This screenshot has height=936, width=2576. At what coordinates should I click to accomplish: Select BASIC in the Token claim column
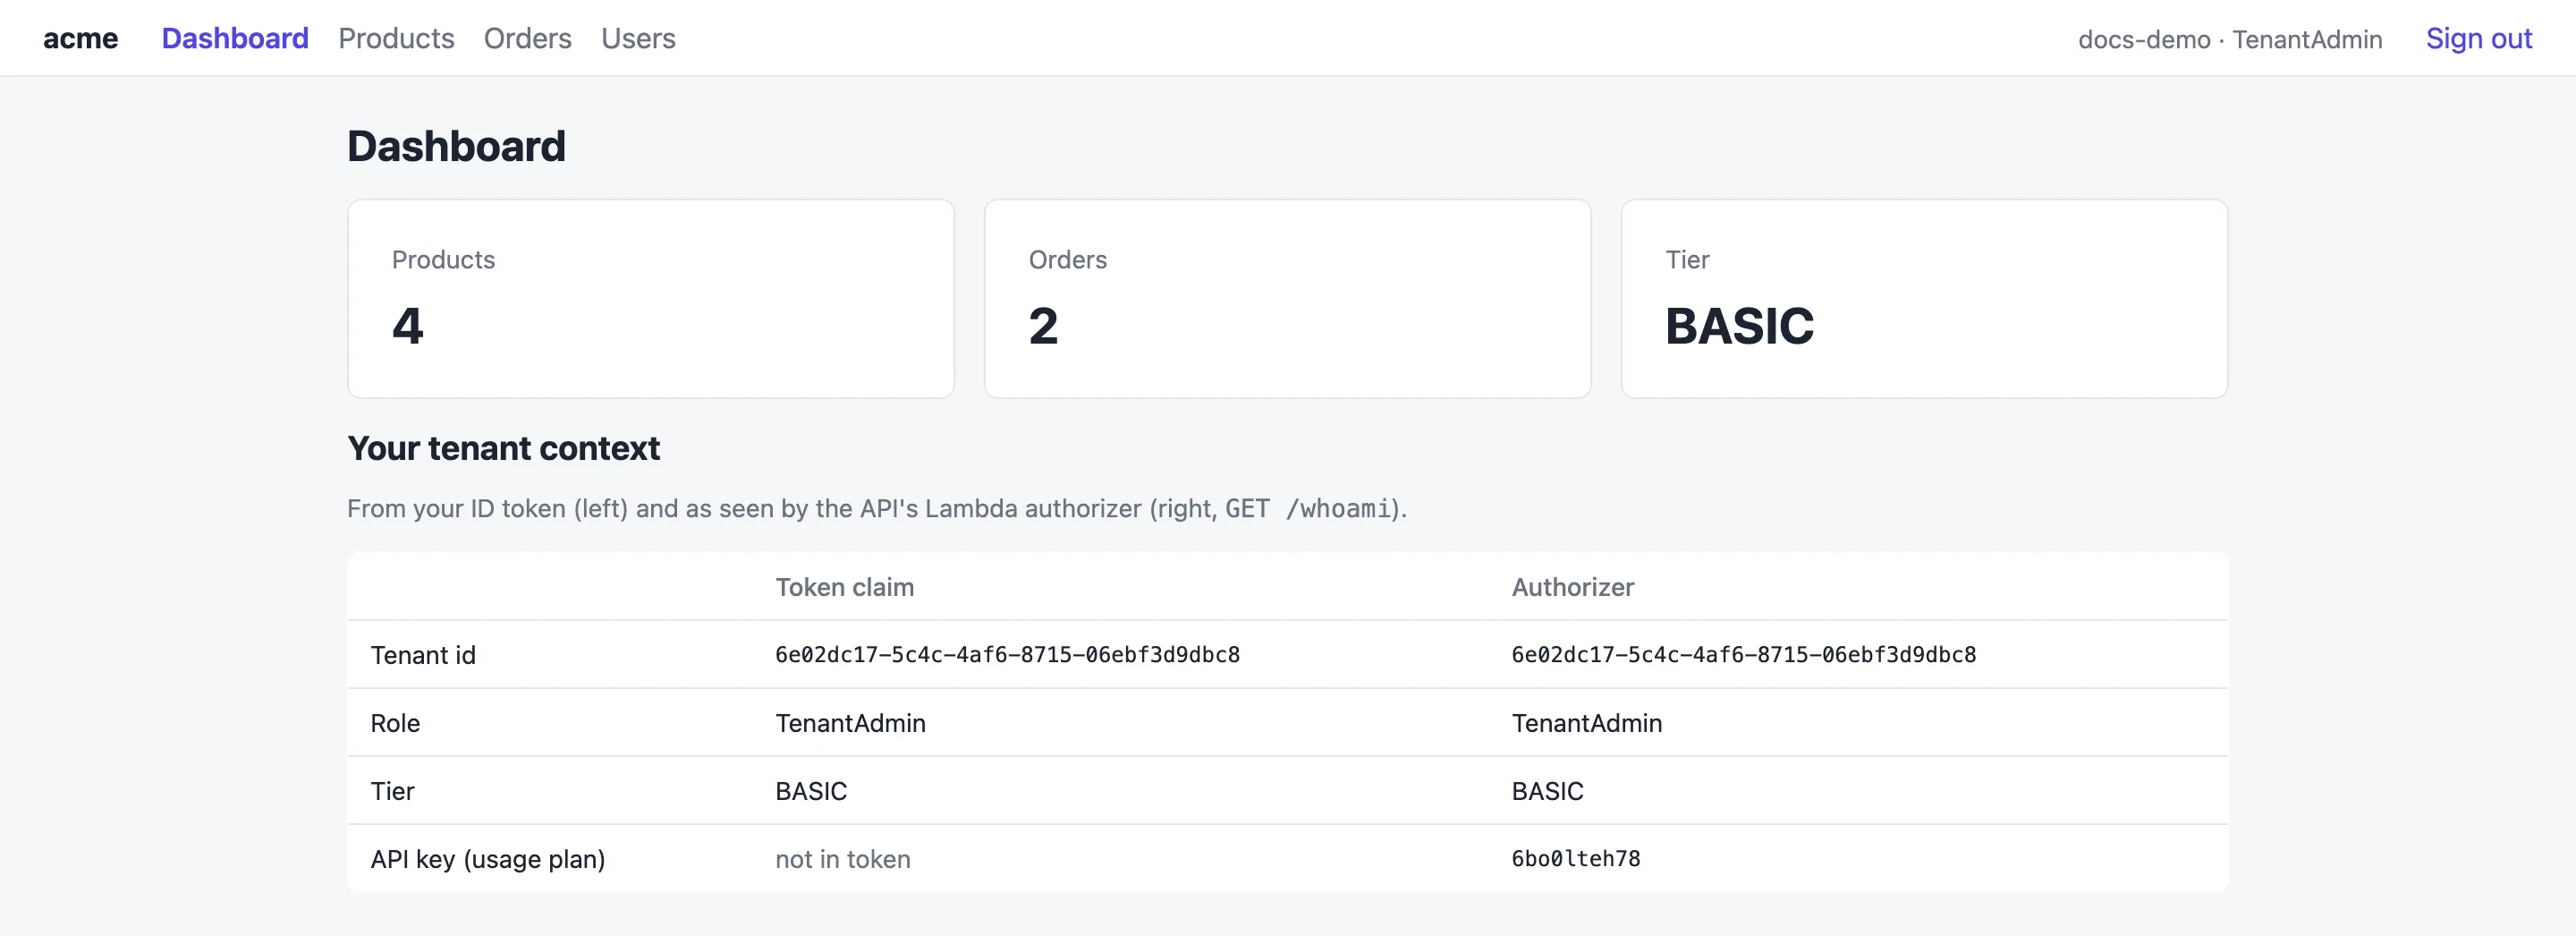tap(811, 791)
